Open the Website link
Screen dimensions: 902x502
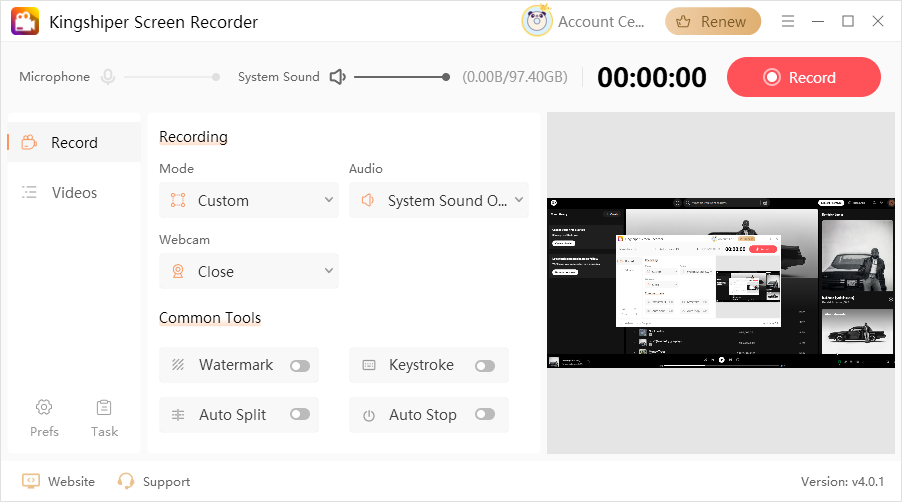click(x=71, y=481)
